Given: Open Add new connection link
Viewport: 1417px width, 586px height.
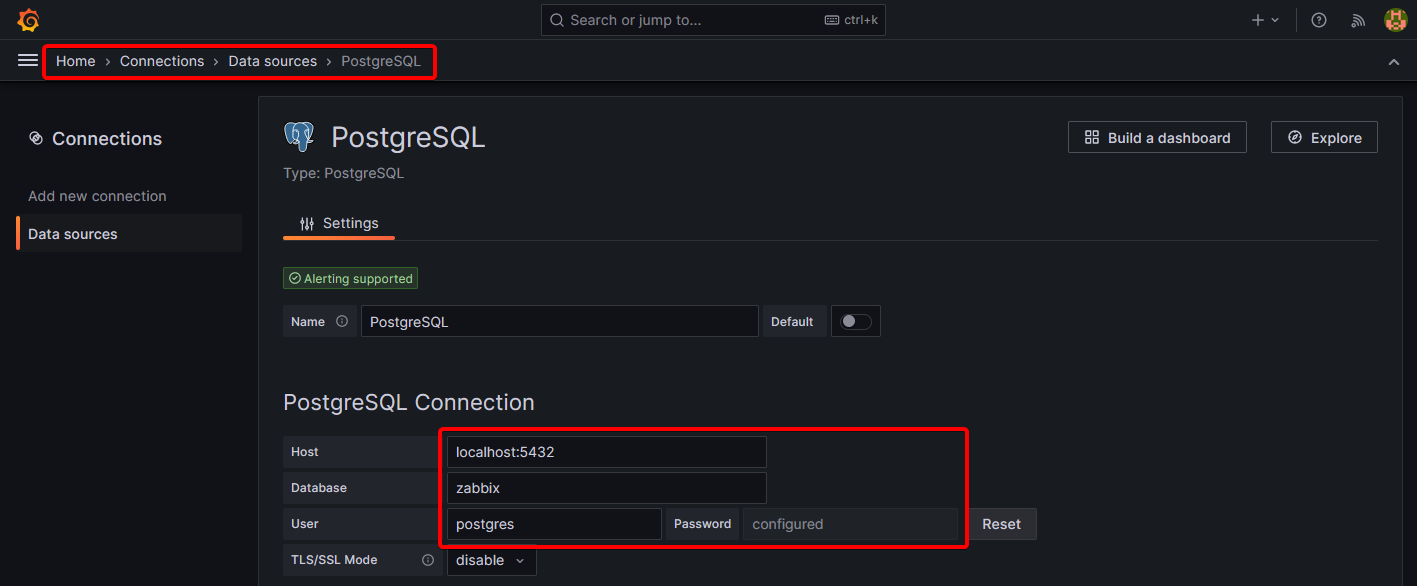Looking at the screenshot, I should click(x=96, y=195).
